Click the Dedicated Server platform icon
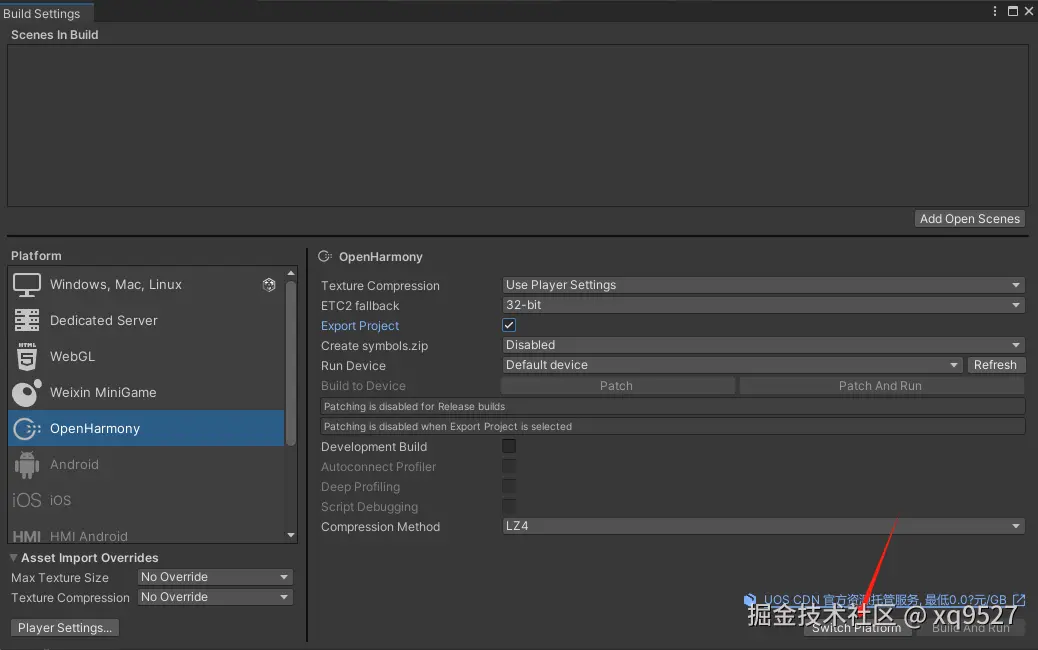 (26, 320)
